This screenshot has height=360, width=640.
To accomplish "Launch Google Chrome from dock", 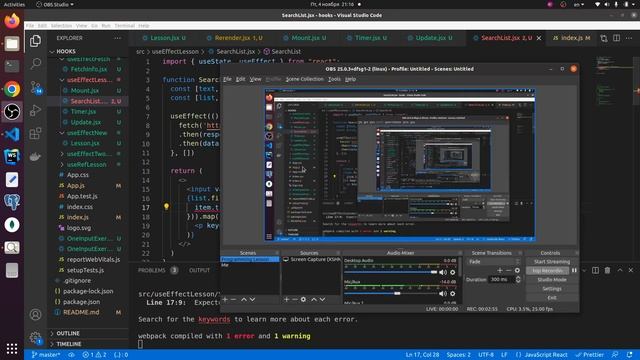I will (x=12, y=89).
